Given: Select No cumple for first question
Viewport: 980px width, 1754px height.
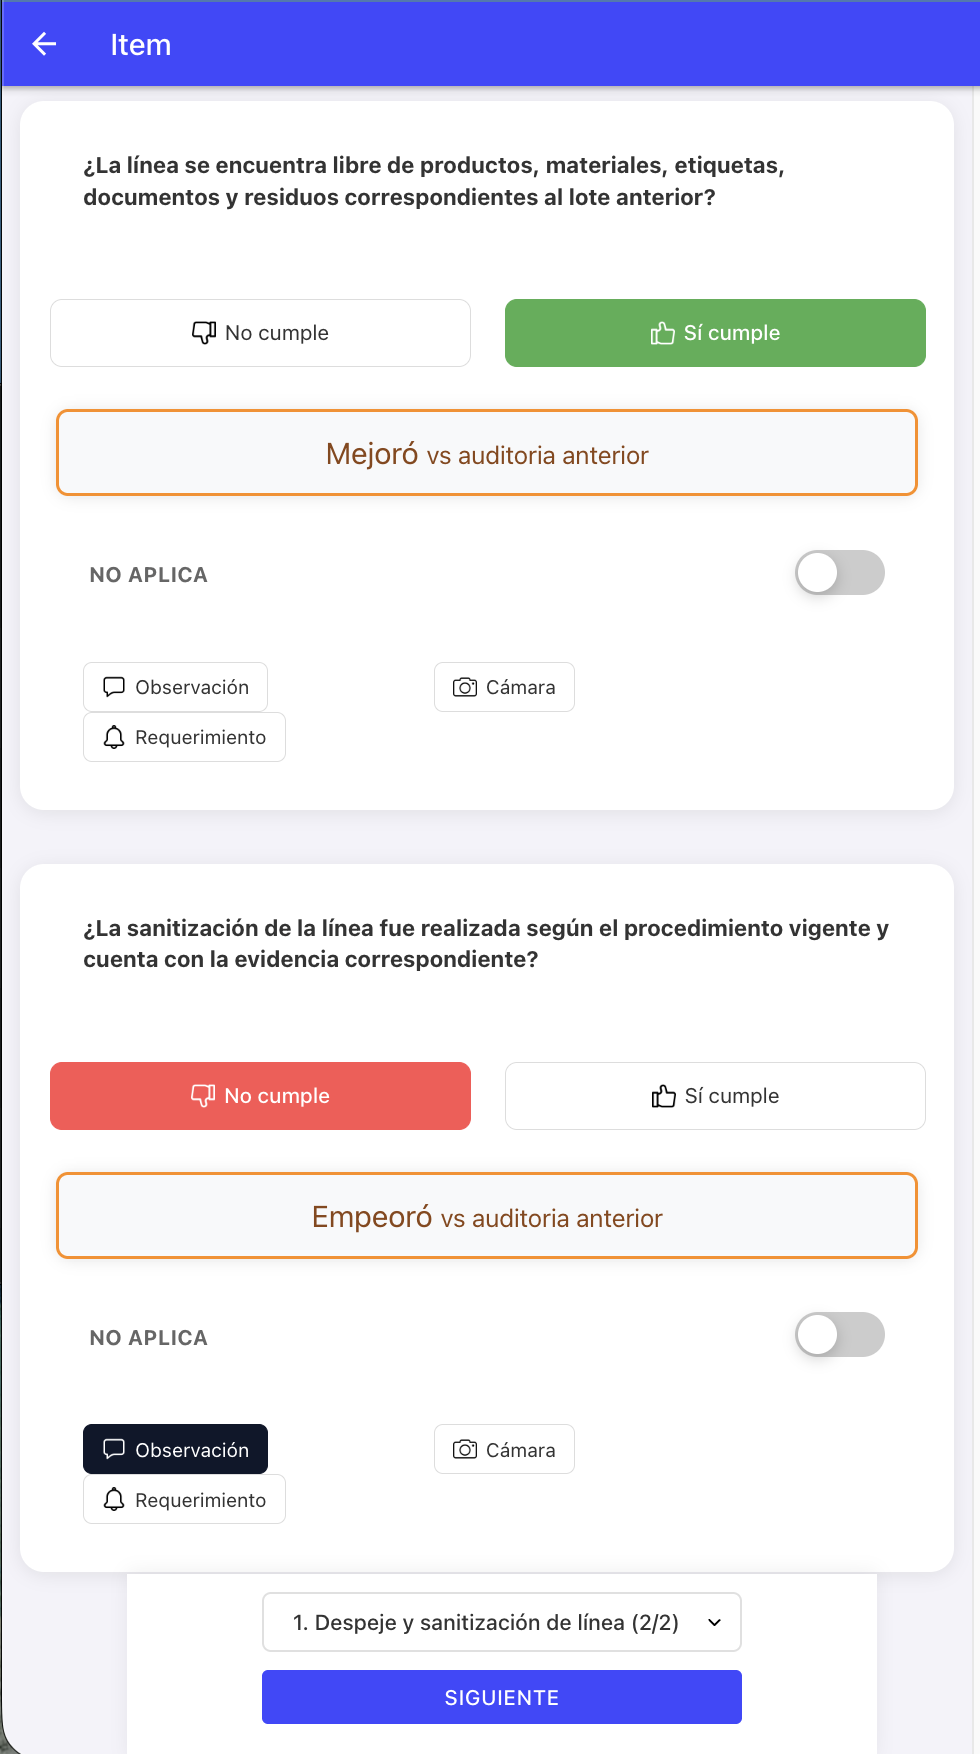Looking at the screenshot, I should (260, 333).
